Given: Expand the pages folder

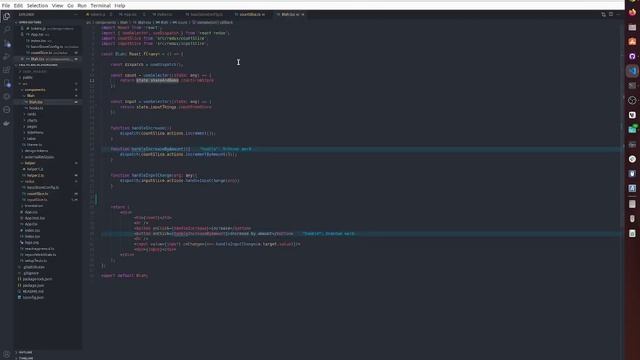Looking at the screenshot, I should 32,127.
